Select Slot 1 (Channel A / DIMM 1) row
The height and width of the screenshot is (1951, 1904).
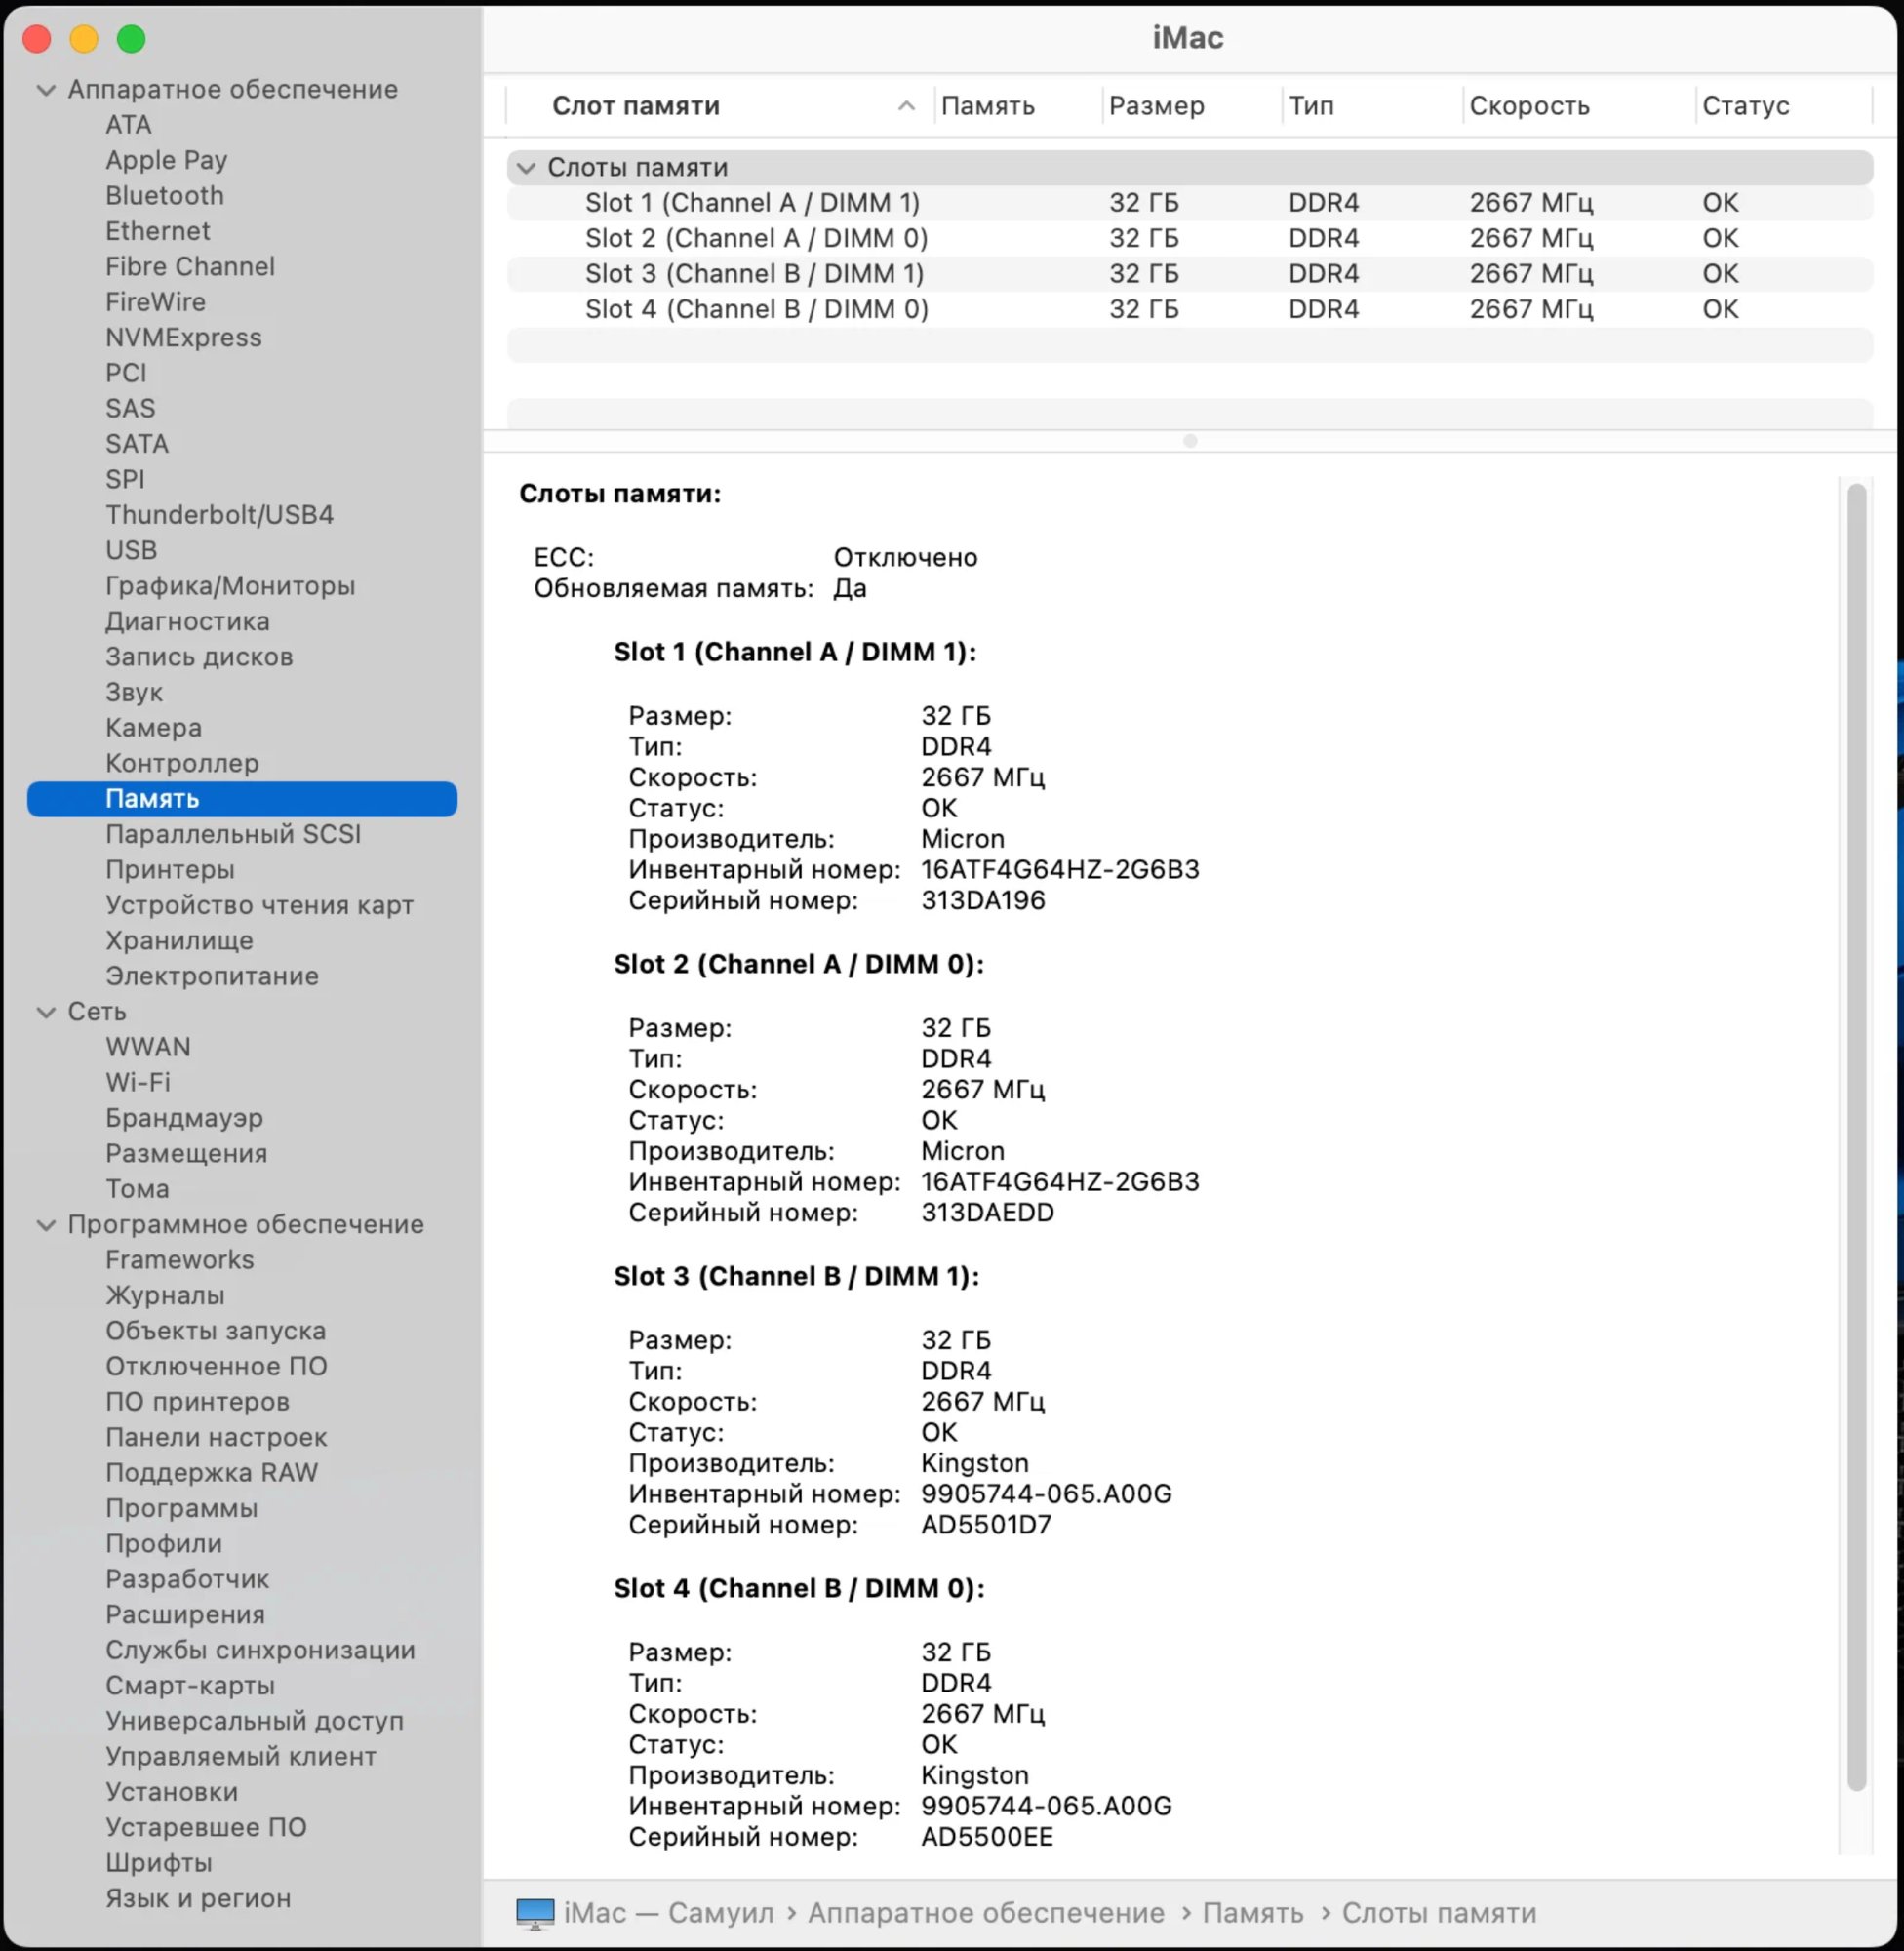(752, 203)
